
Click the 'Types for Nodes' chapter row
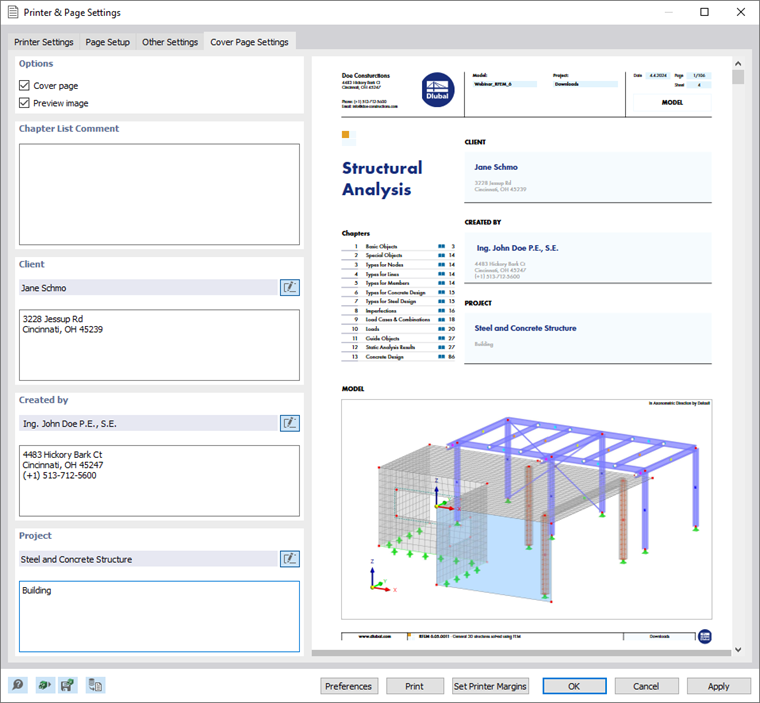(x=398, y=264)
